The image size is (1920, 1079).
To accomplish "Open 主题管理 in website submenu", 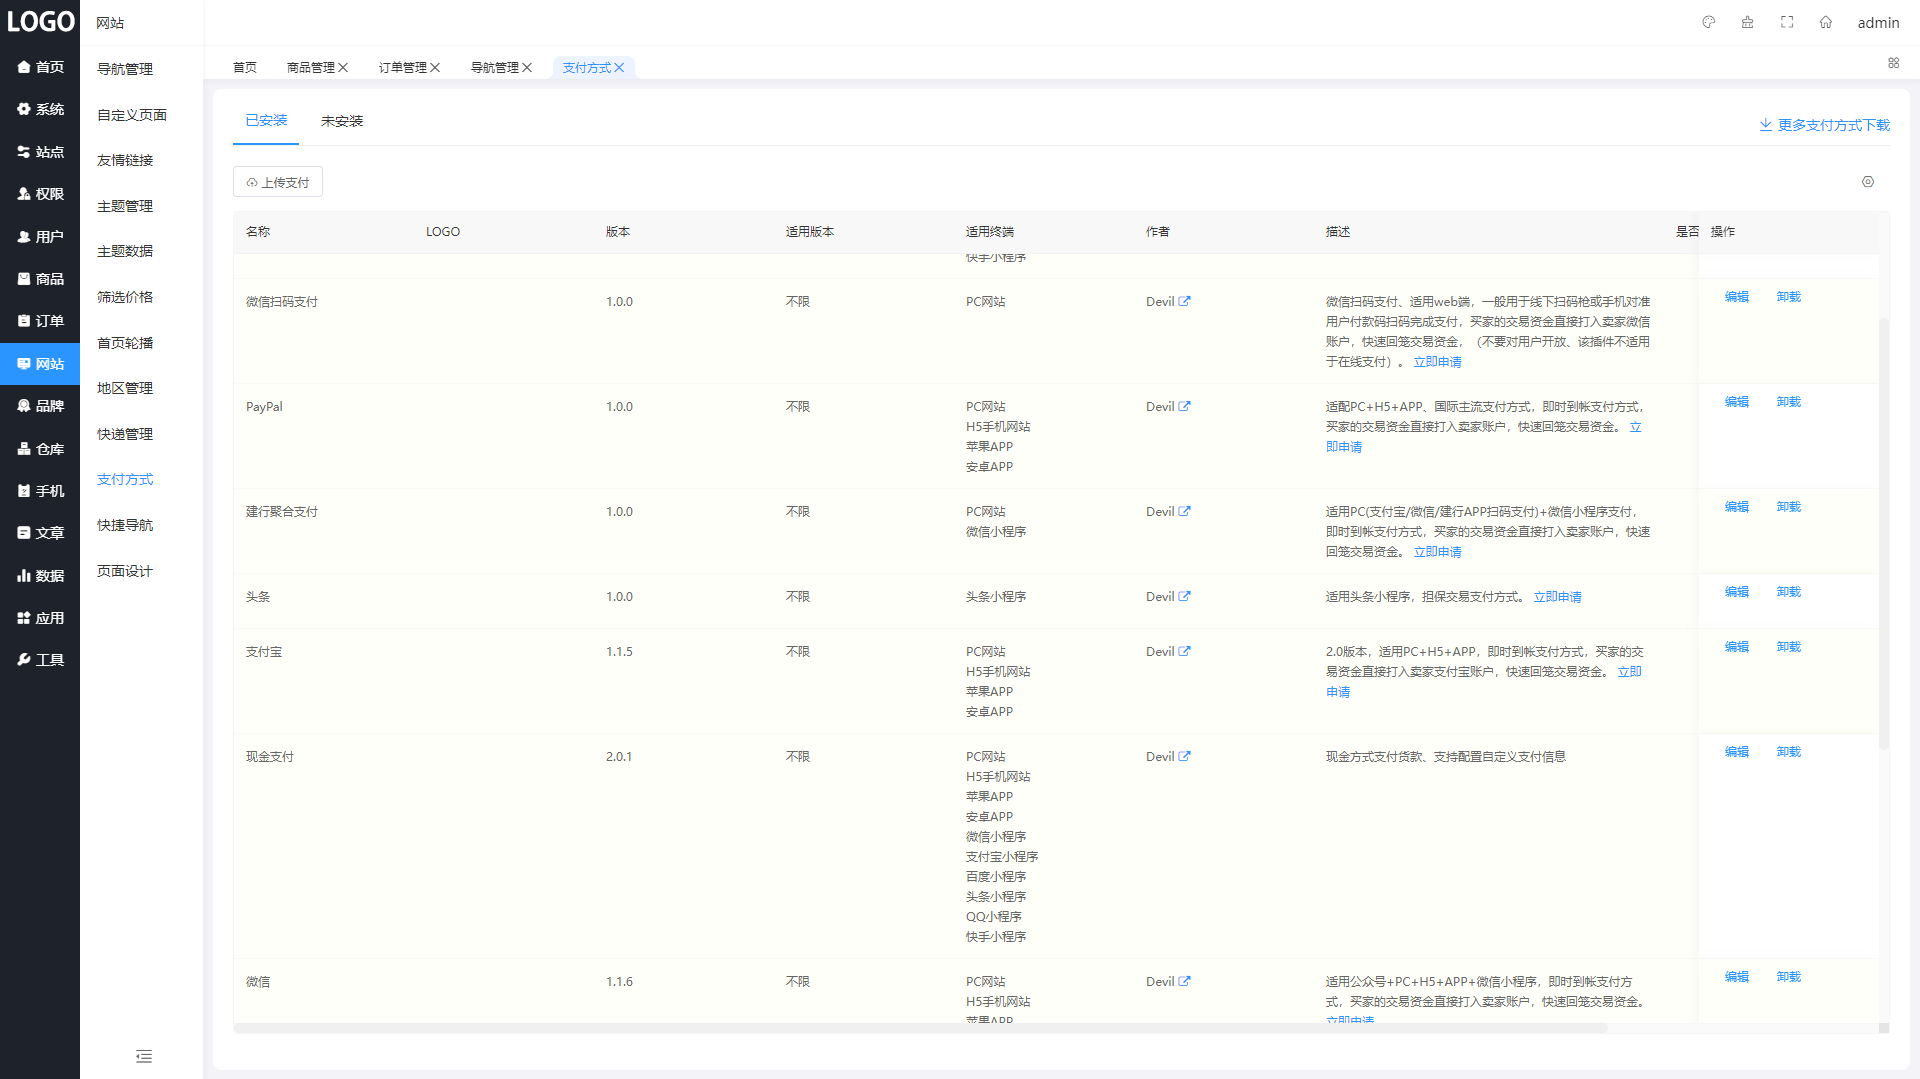I will pos(125,206).
